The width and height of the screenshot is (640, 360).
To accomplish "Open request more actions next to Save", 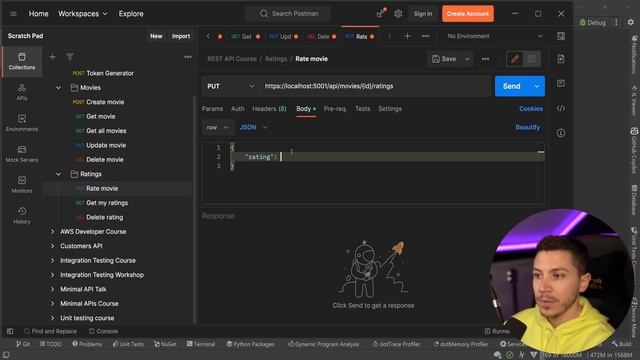I will point(485,59).
